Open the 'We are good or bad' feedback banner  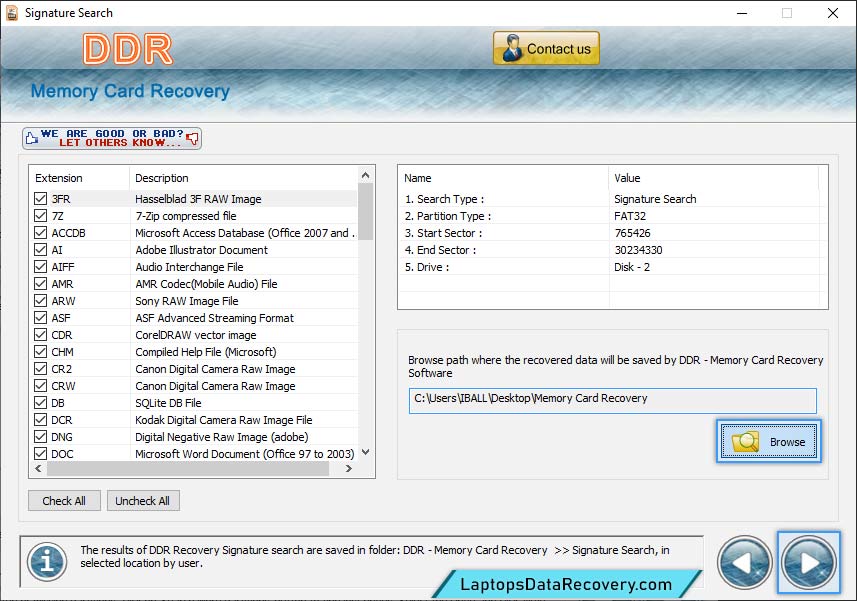(x=112, y=138)
